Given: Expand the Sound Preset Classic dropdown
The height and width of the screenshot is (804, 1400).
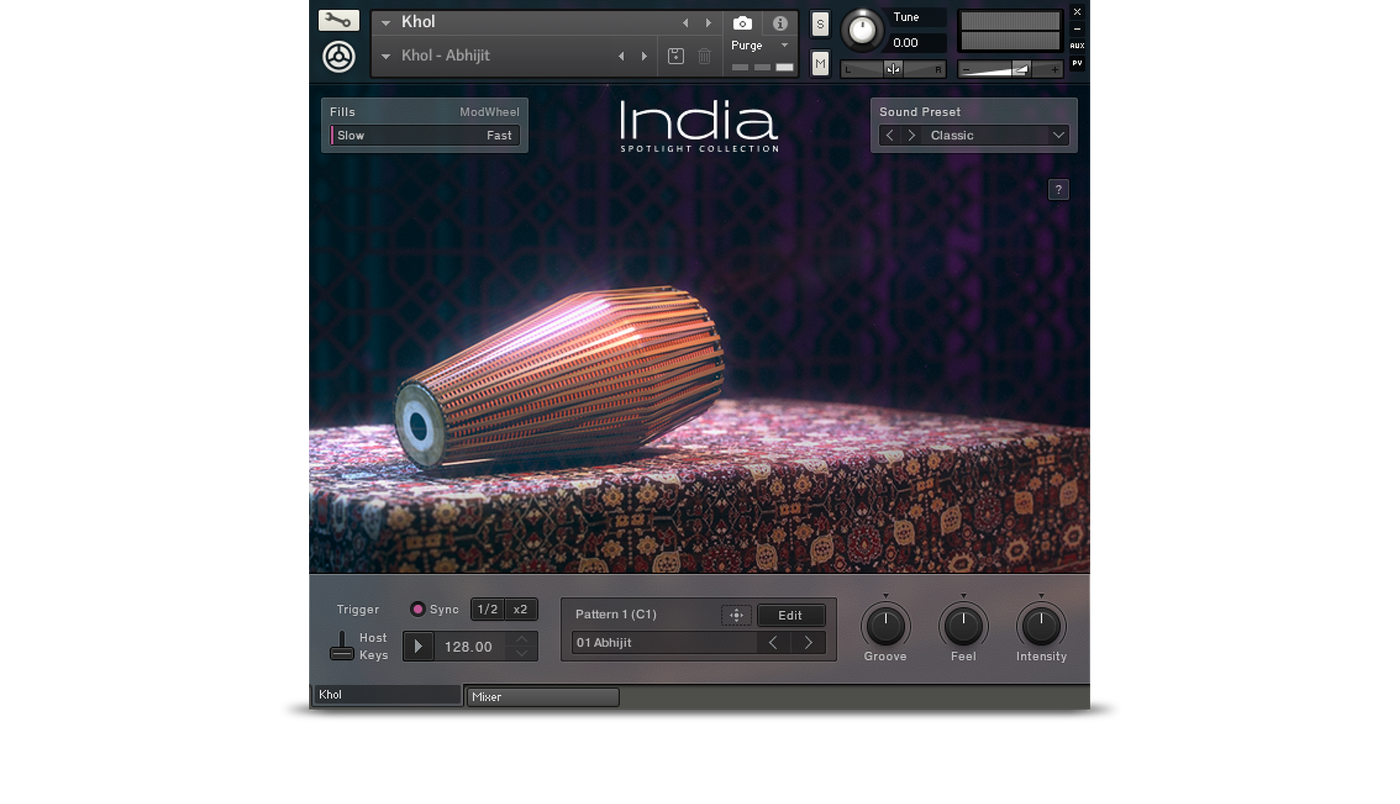Looking at the screenshot, I should tap(1058, 135).
